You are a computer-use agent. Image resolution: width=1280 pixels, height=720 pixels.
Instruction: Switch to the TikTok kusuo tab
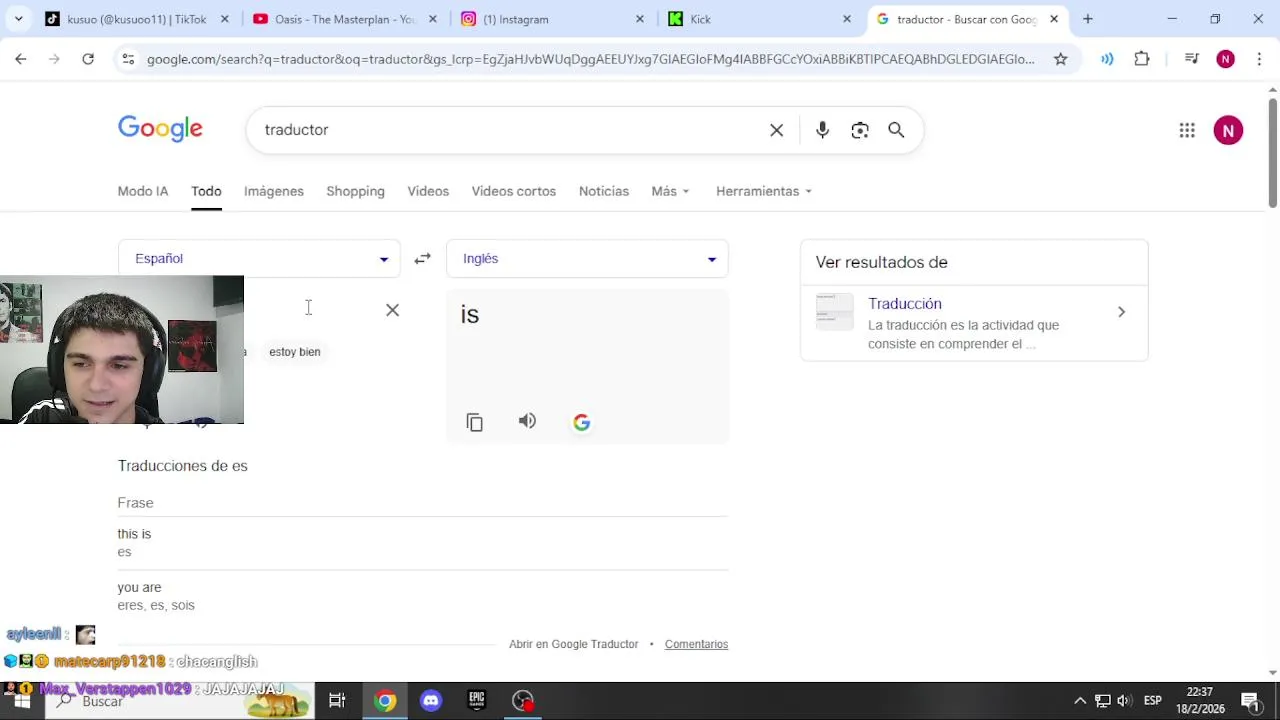(x=137, y=19)
